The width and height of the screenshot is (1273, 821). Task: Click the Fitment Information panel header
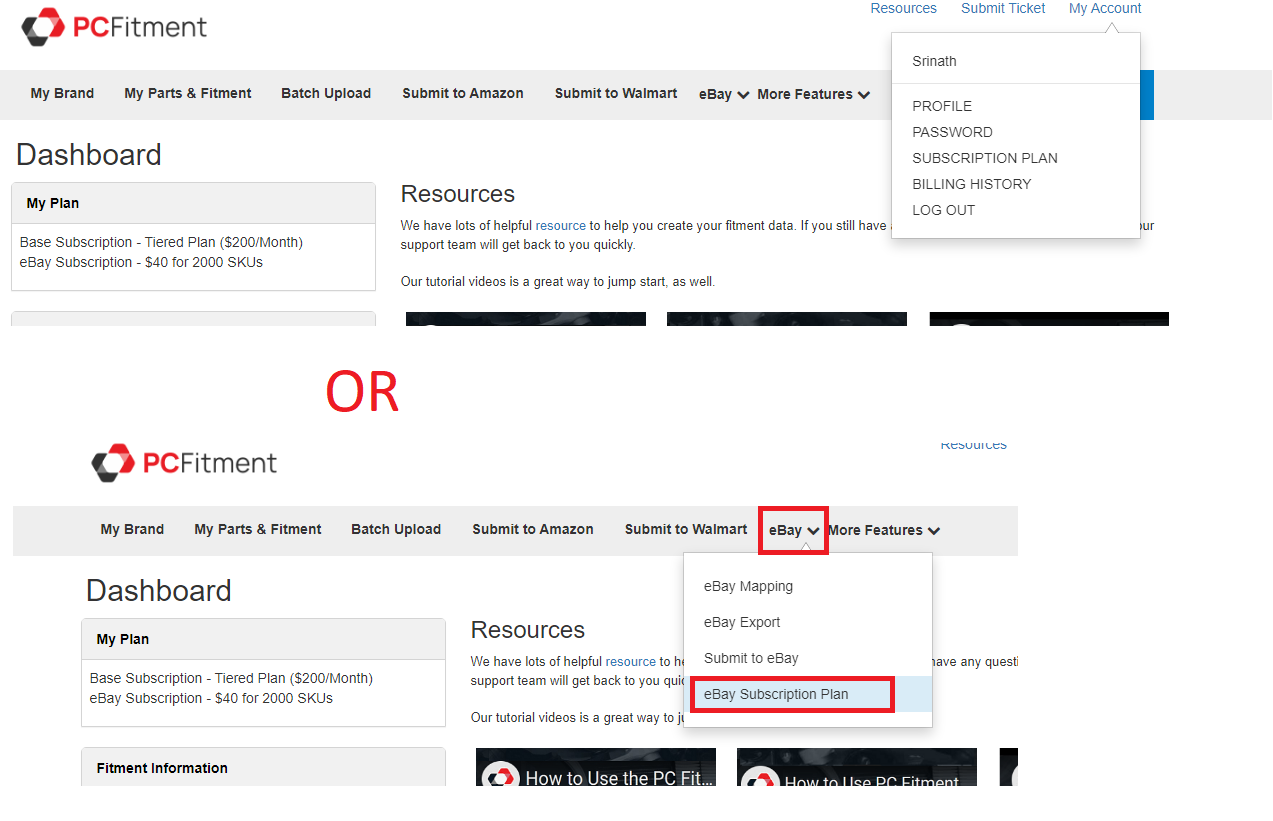pyautogui.click(x=162, y=768)
